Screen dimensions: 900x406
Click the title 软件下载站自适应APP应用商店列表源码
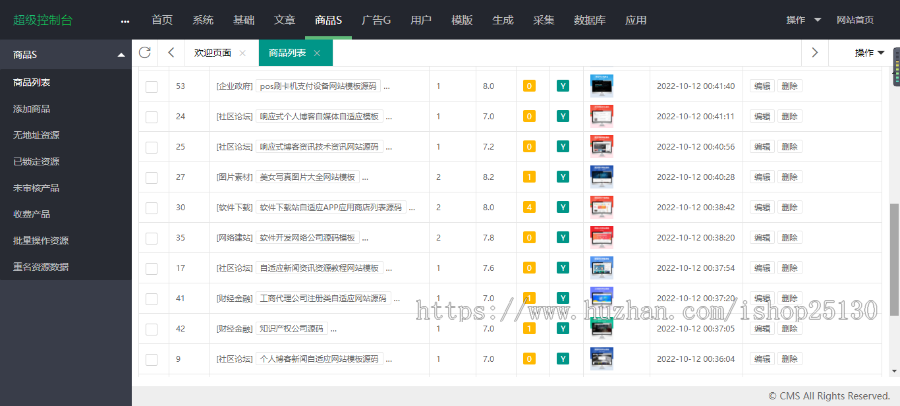[x=331, y=207]
